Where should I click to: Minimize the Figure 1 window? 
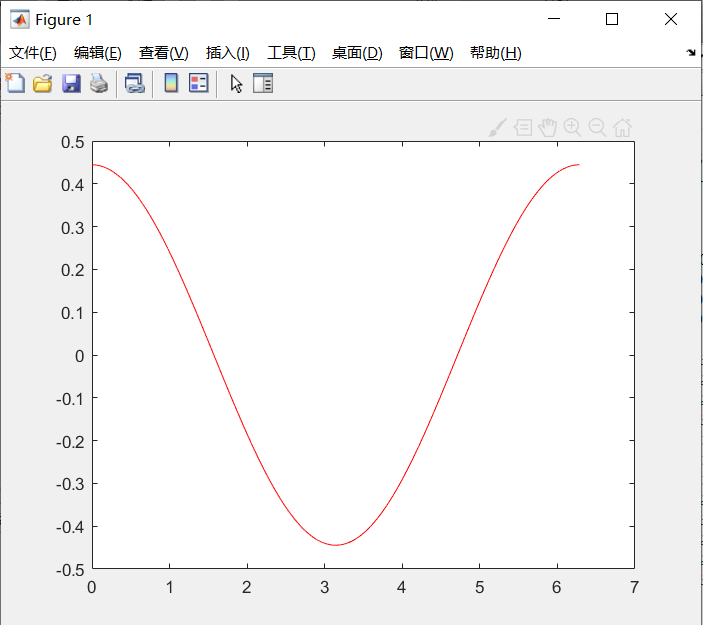coord(554,19)
